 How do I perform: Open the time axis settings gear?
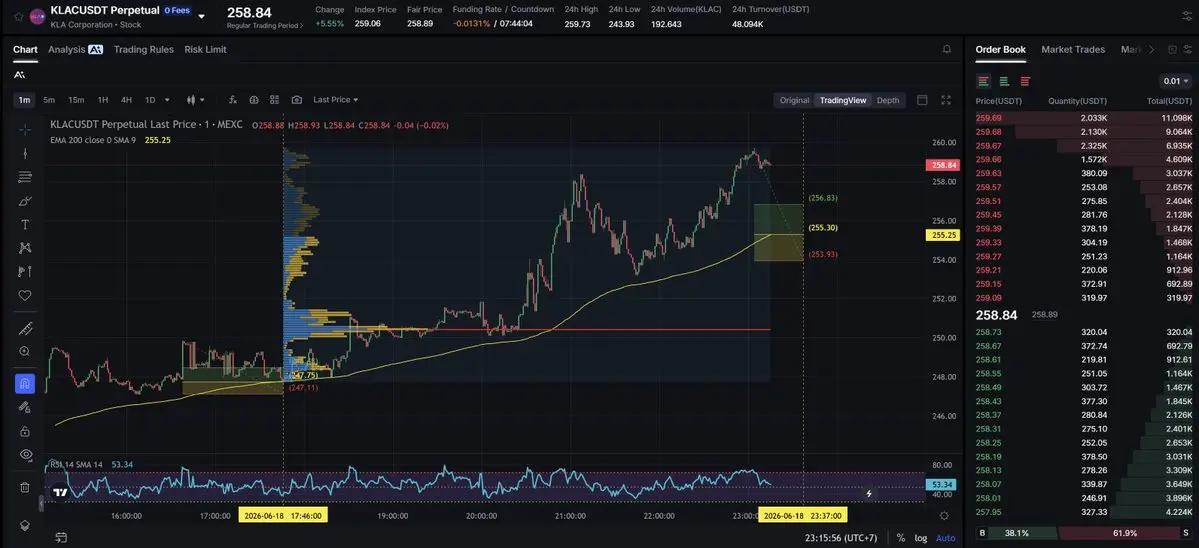point(944,516)
